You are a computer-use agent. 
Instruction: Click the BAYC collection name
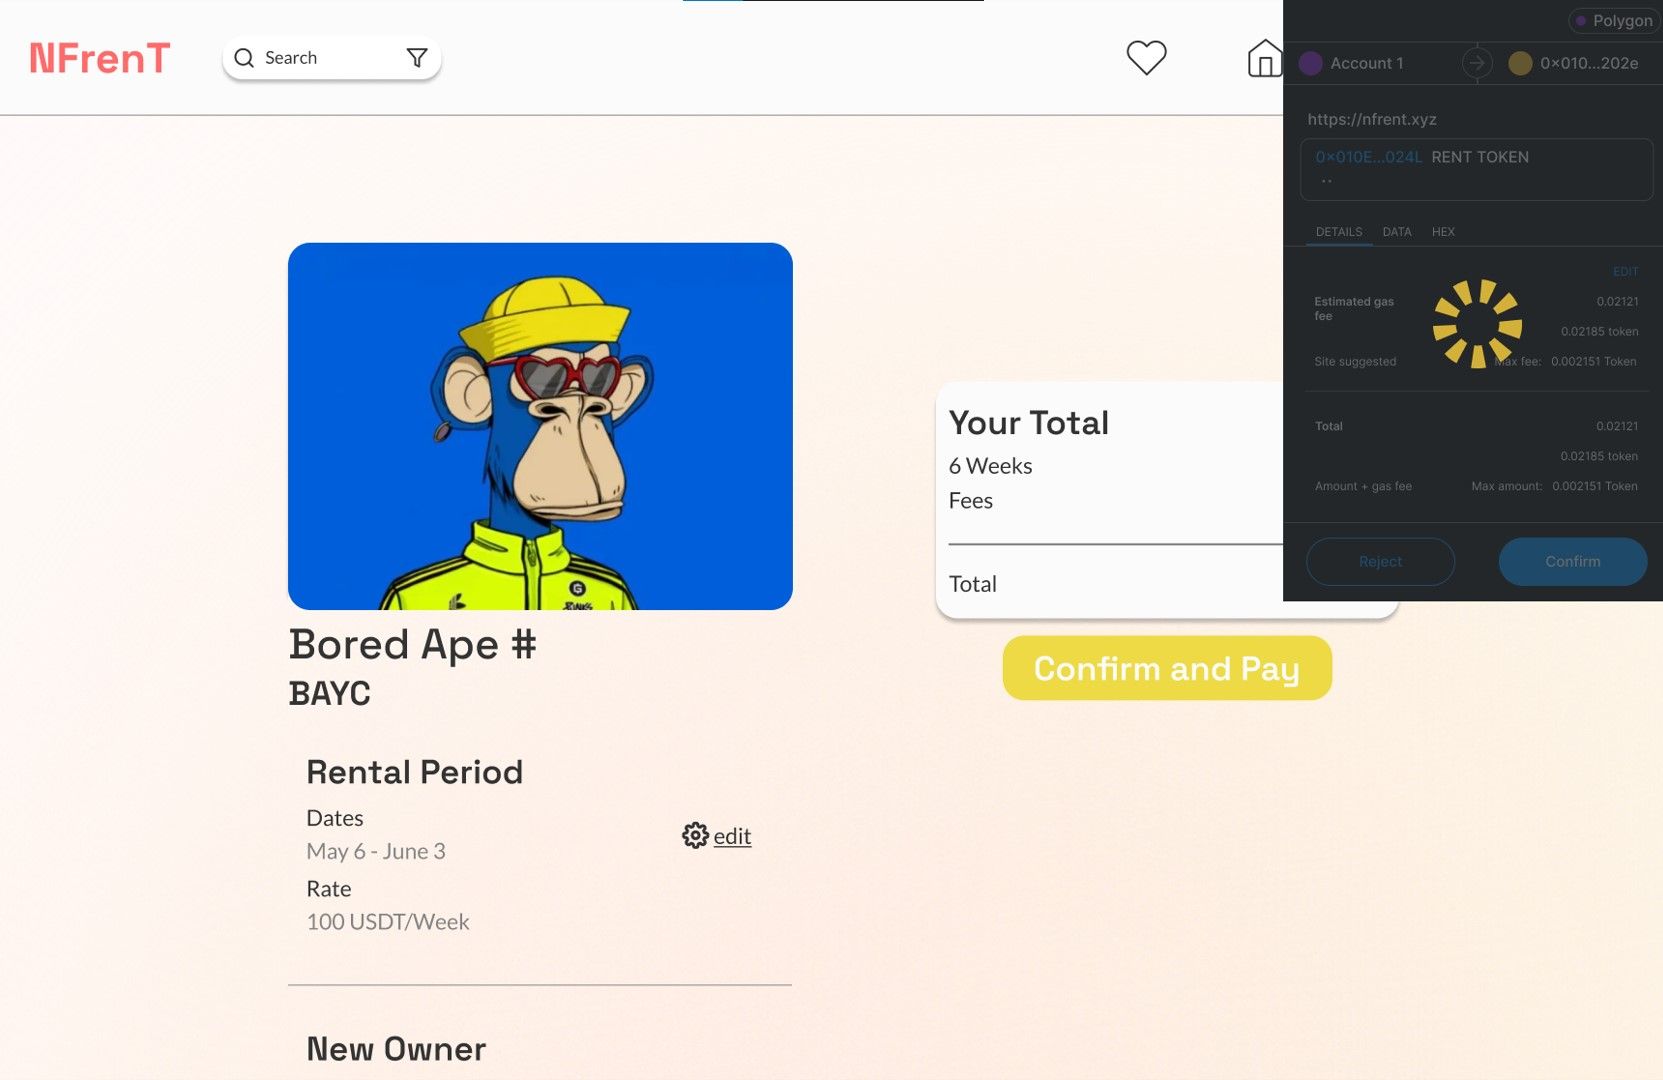(329, 693)
